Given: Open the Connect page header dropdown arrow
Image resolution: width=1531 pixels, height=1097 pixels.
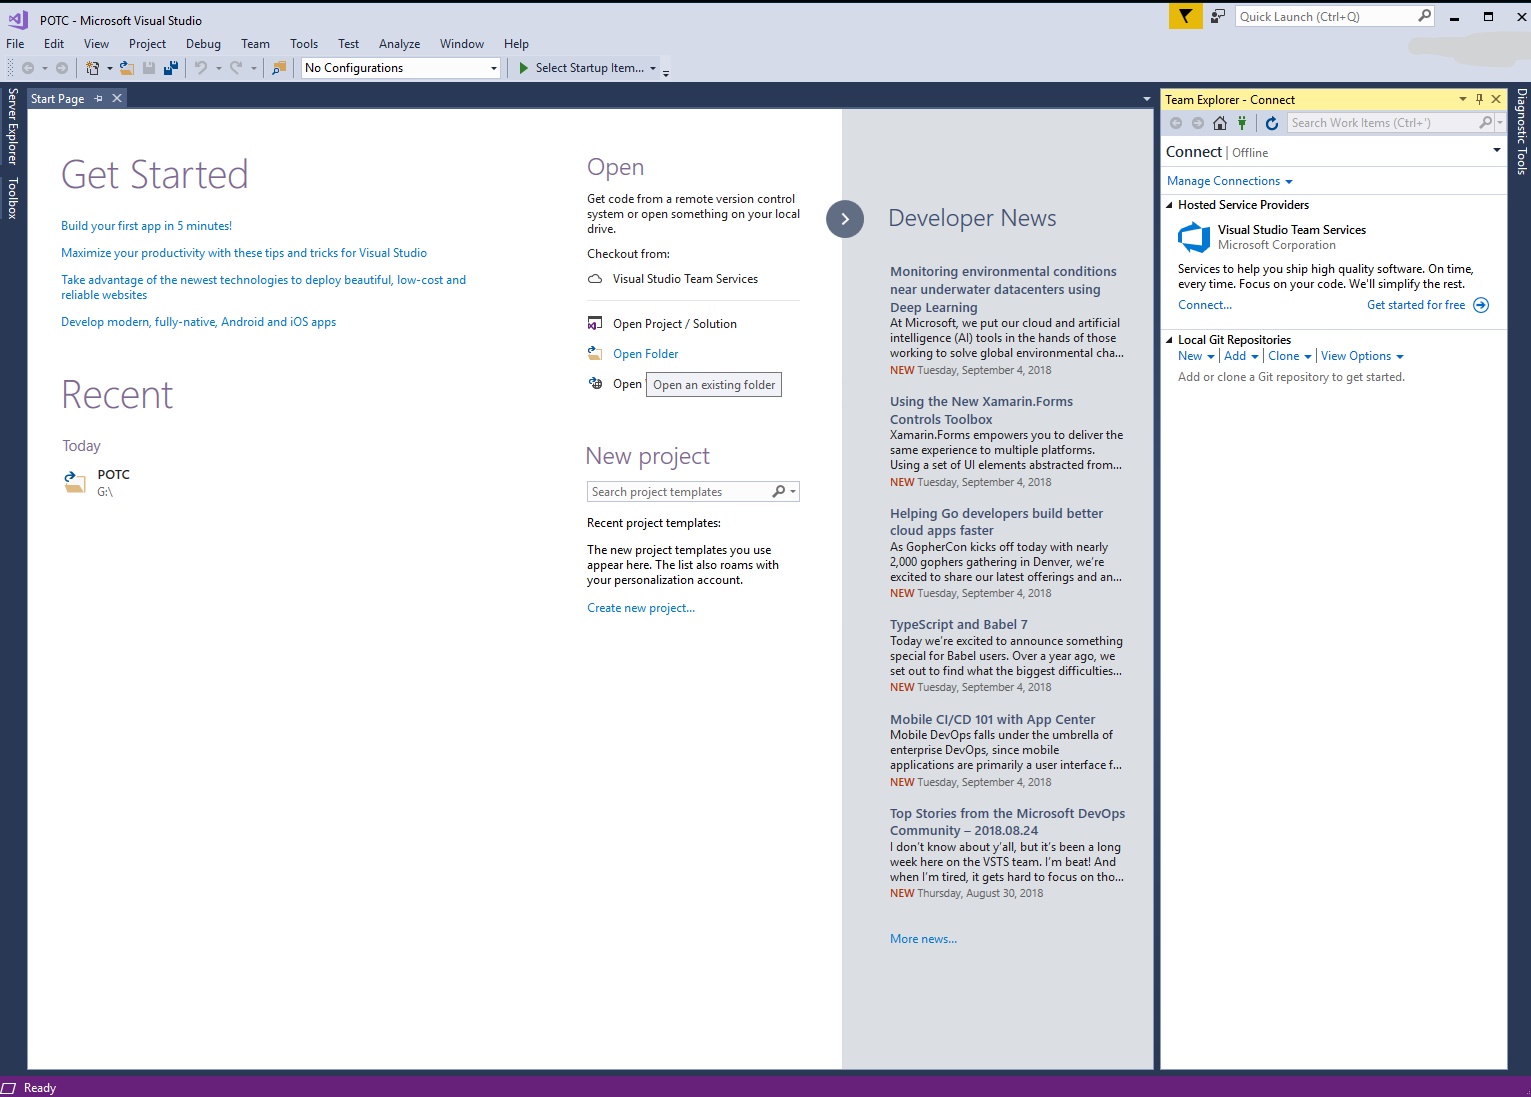Looking at the screenshot, I should coord(1497,150).
